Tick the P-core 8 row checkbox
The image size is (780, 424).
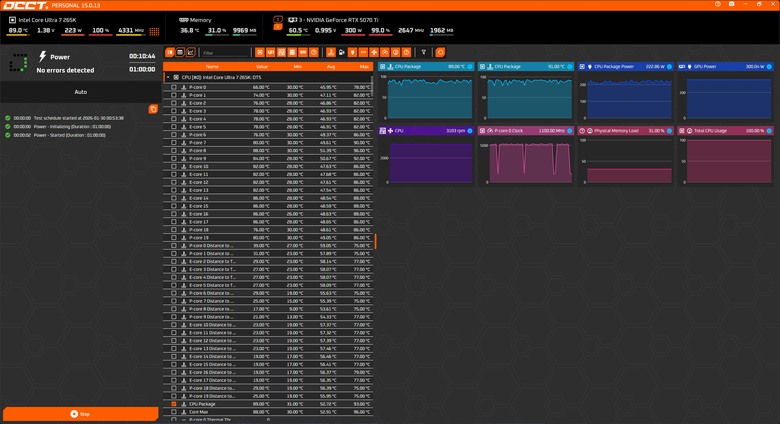(174, 150)
